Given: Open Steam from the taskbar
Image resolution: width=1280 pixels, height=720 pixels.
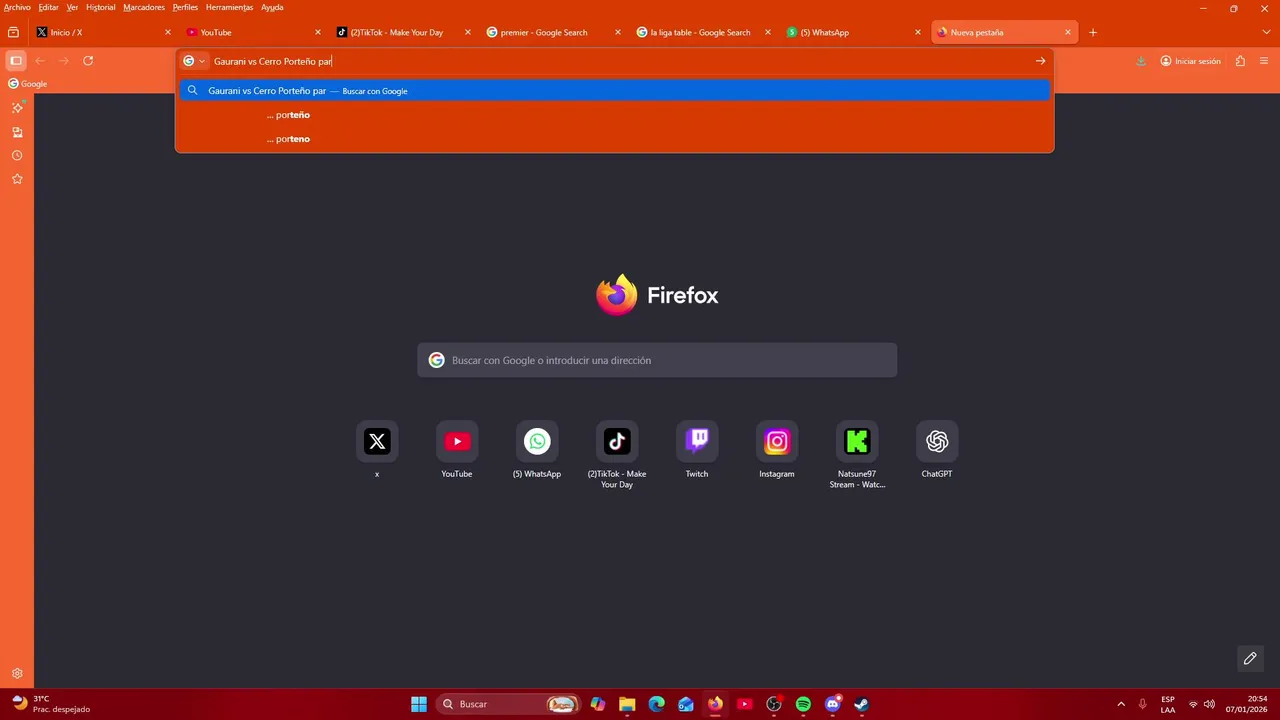Looking at the screenshot, I should click(x=862, y=704).
